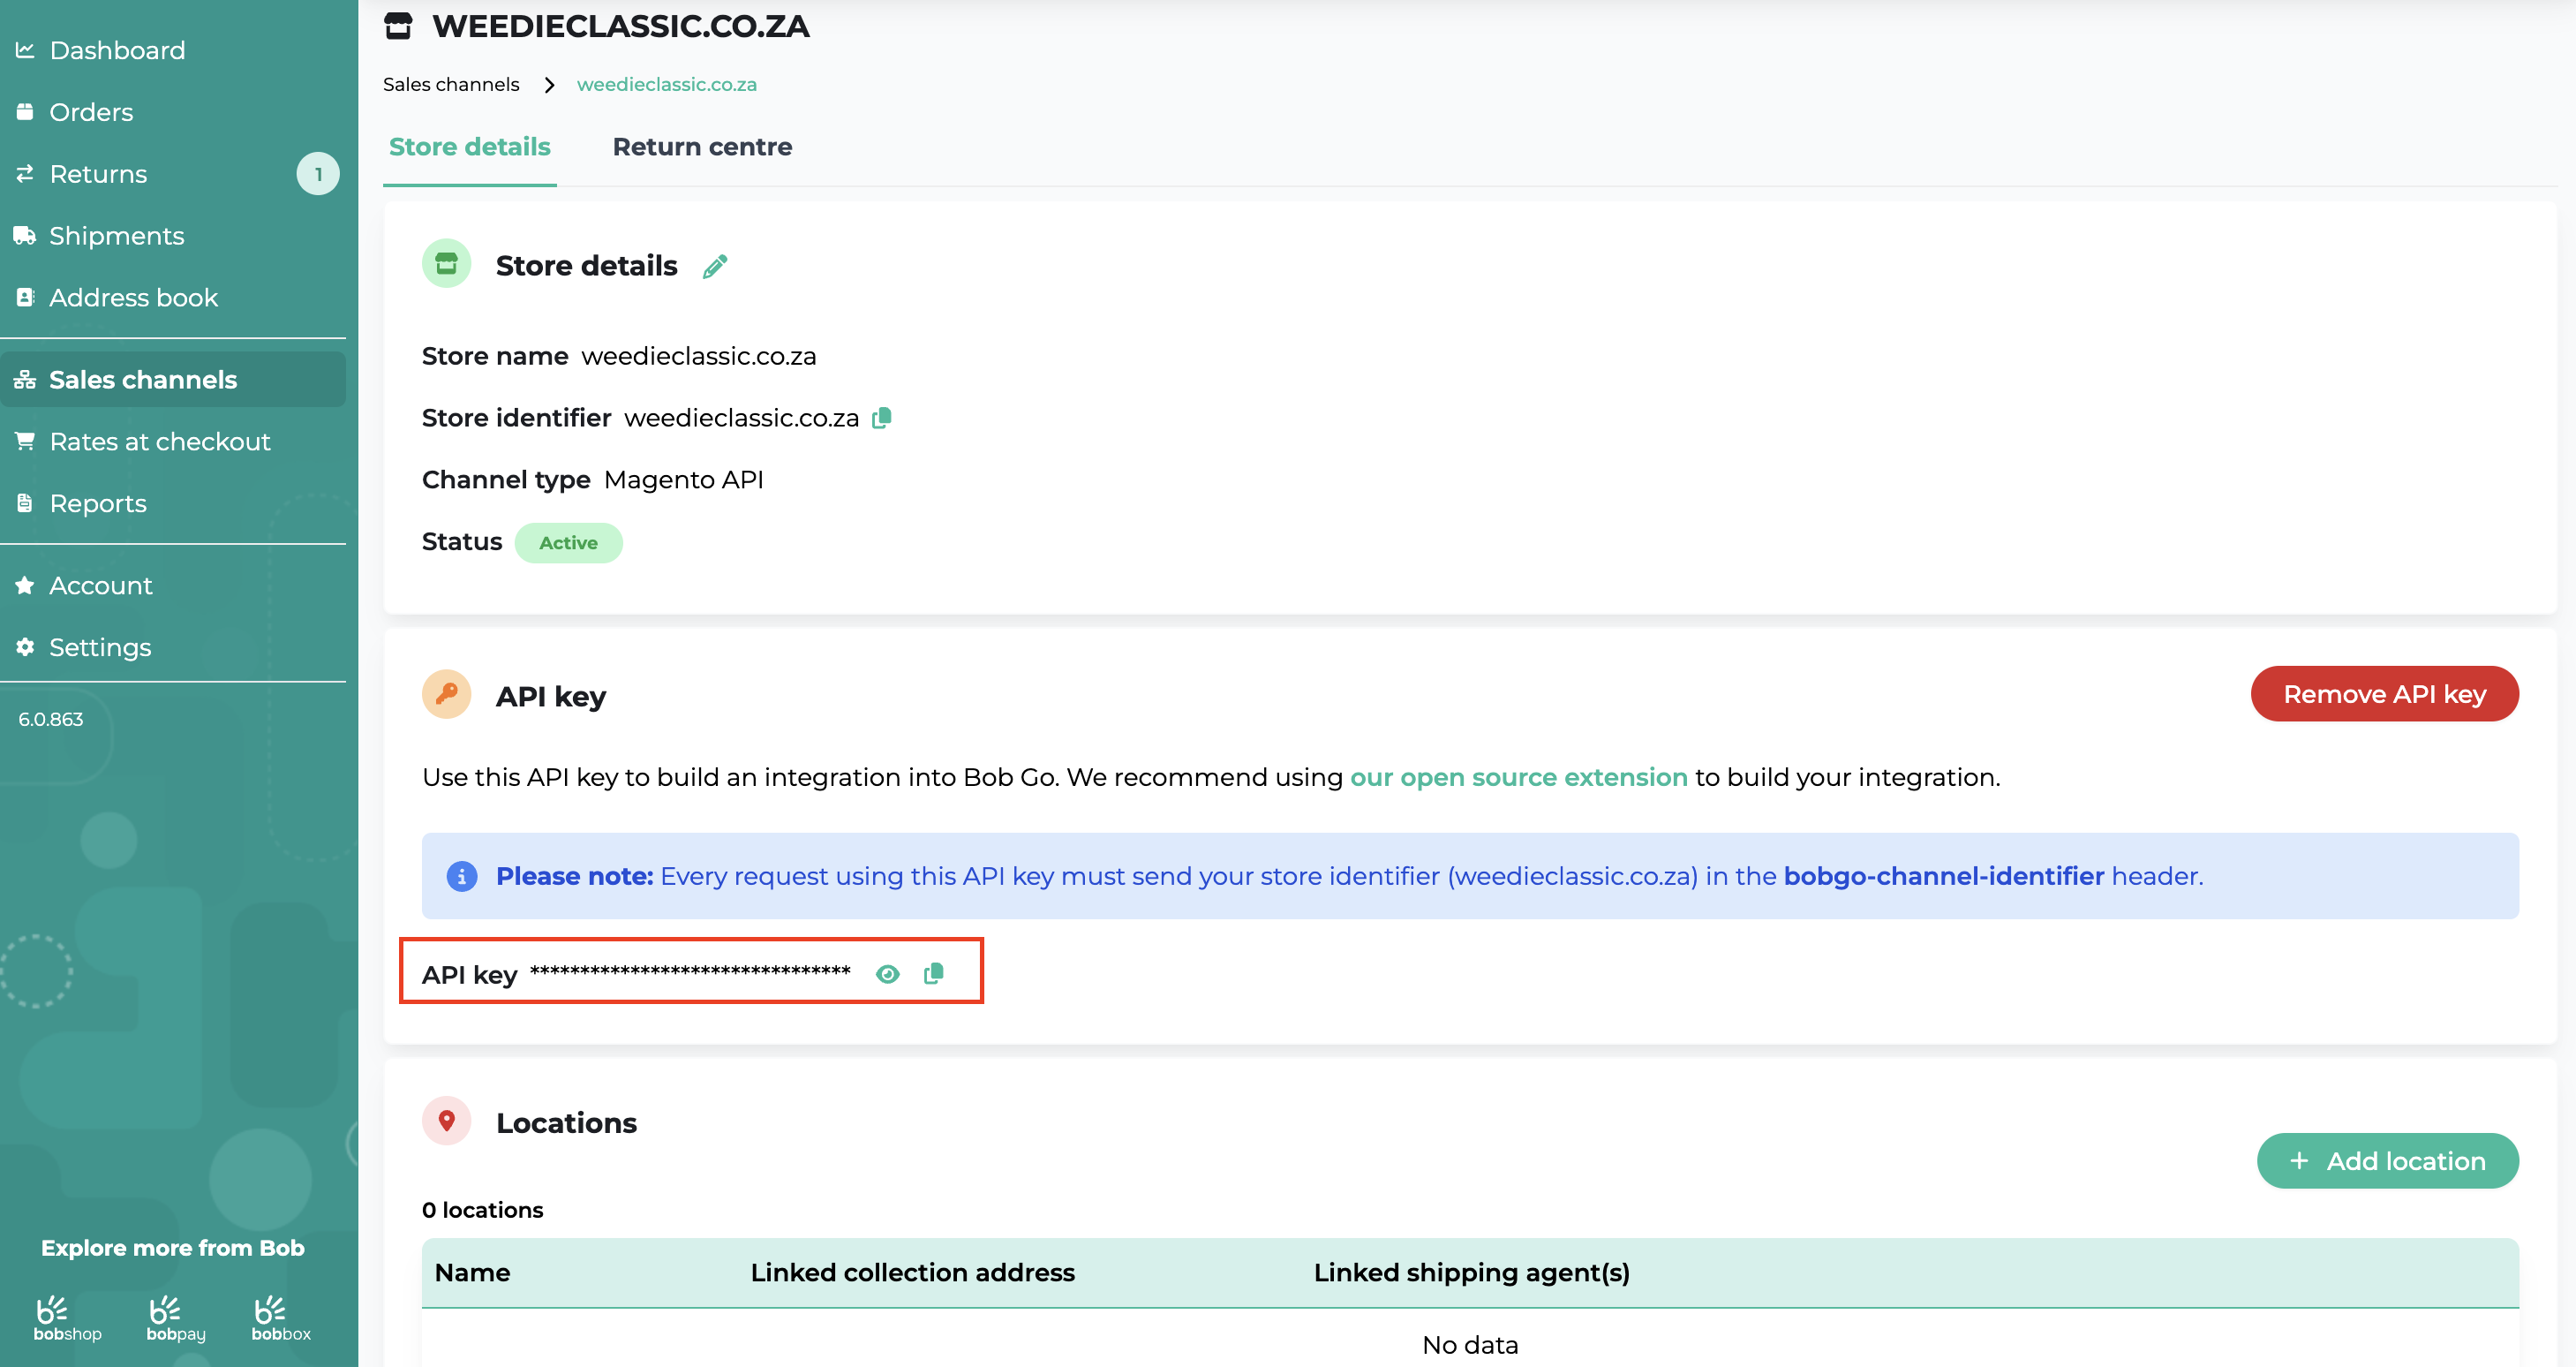Click the Add location button
Image resolution: width=2576 pixels, height=1367 pixels.
[2388, 1161]
